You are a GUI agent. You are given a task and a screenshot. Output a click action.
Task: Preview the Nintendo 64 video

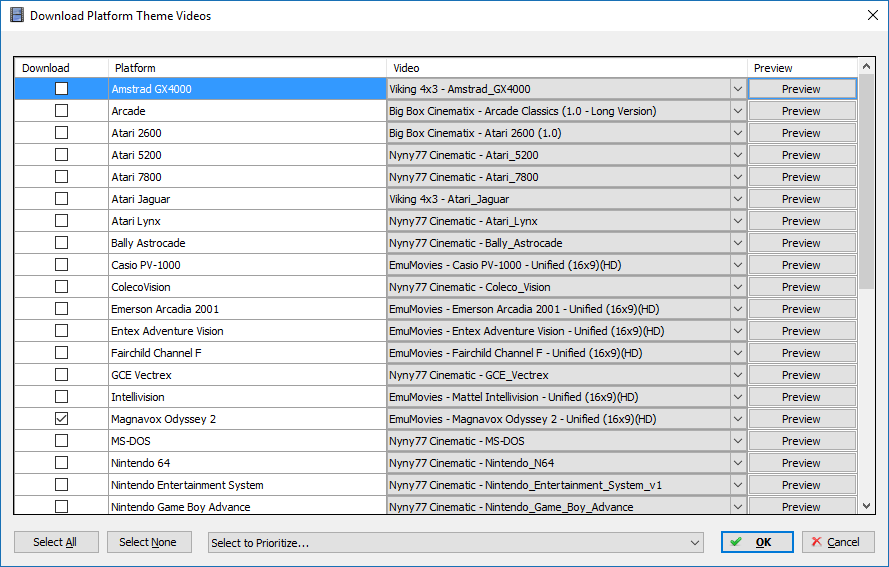coord(802,463)
